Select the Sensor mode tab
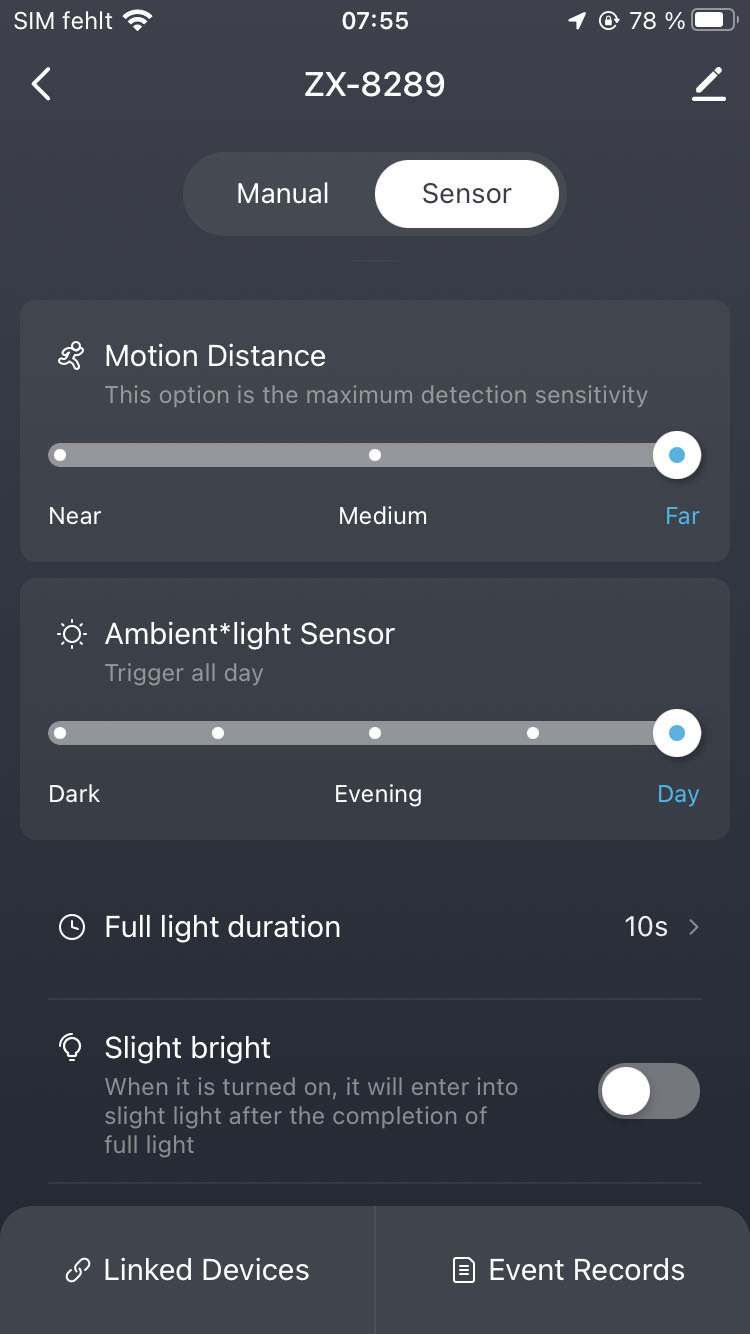 466,194
